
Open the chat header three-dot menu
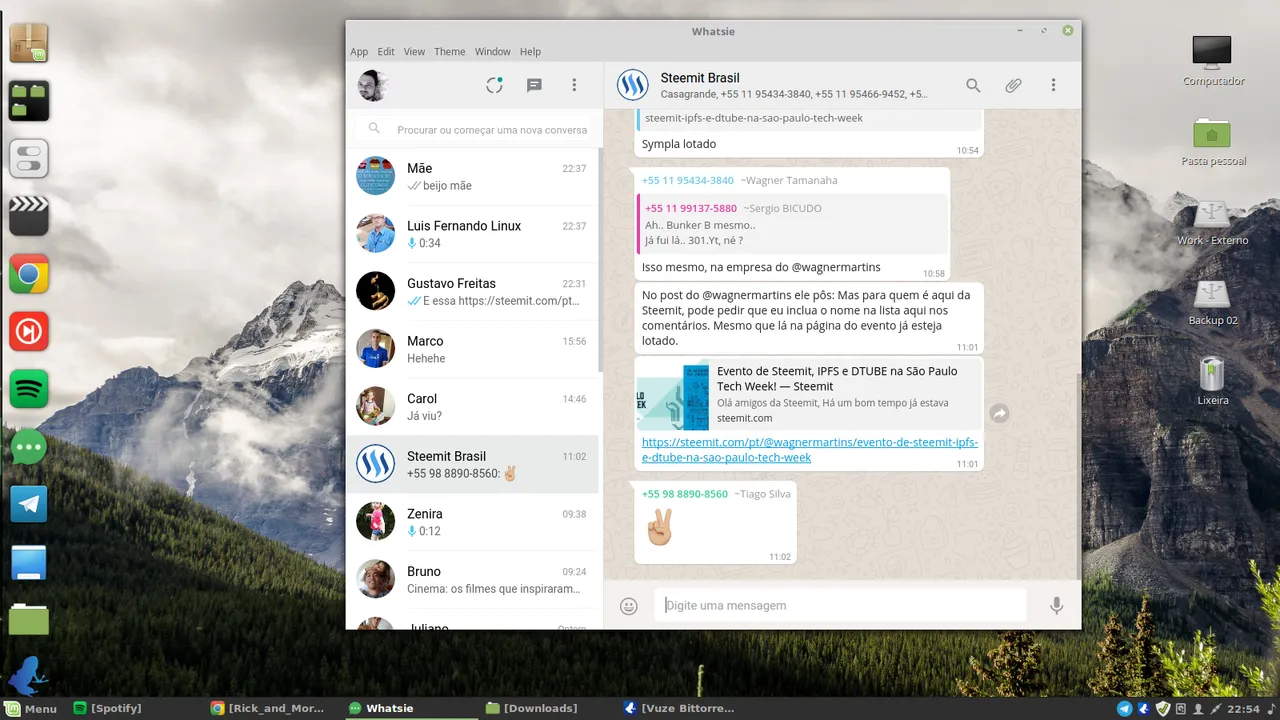tap(1053, 86)
